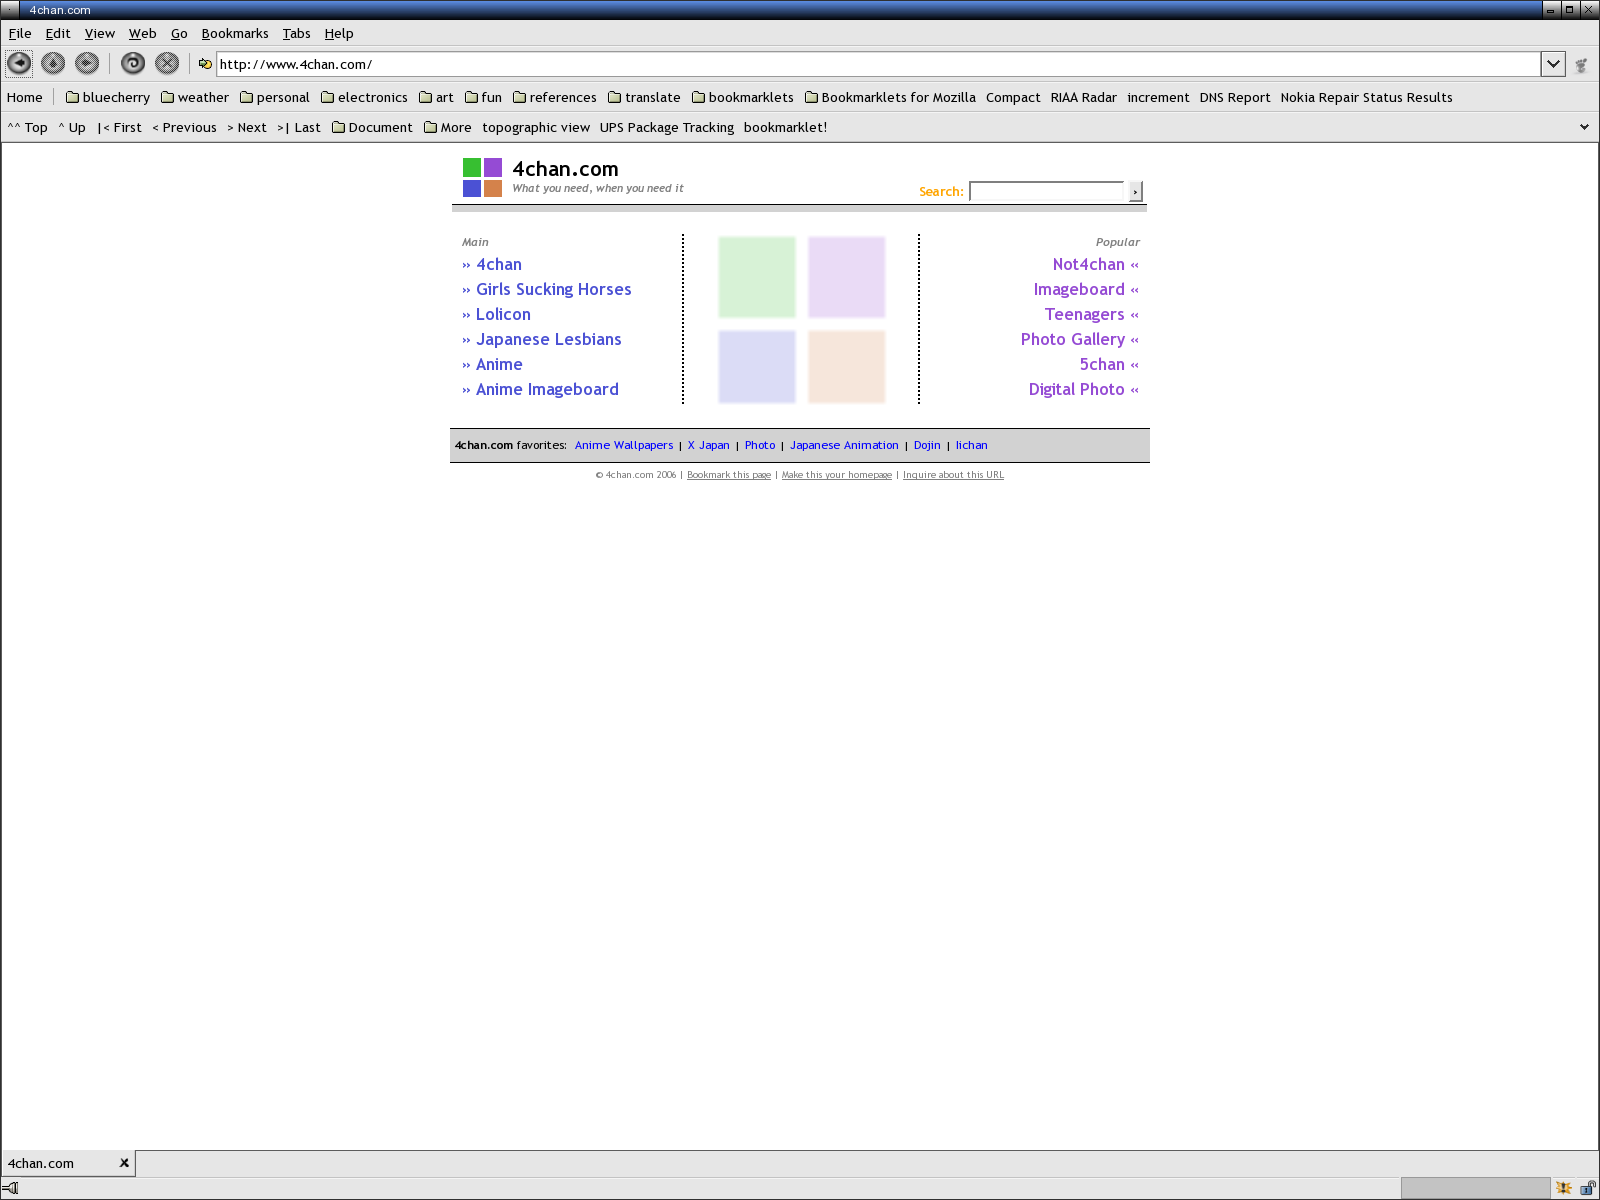Open the weather bookmark folder

[195, 97]
